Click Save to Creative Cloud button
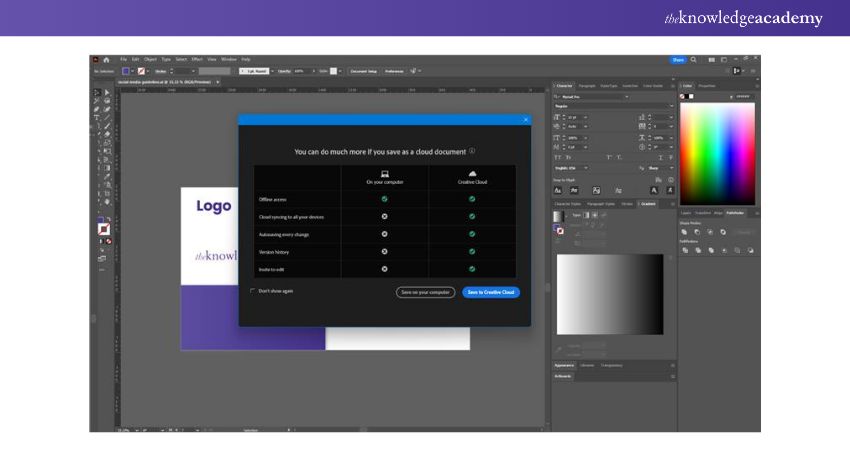 [491, 292]
